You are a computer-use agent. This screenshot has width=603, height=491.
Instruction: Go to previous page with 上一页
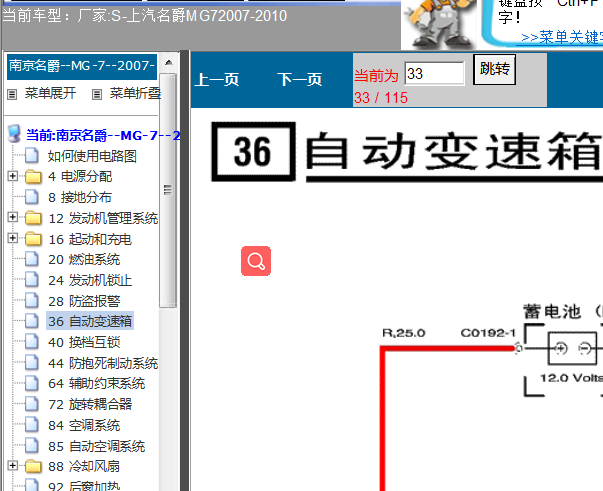217,80
